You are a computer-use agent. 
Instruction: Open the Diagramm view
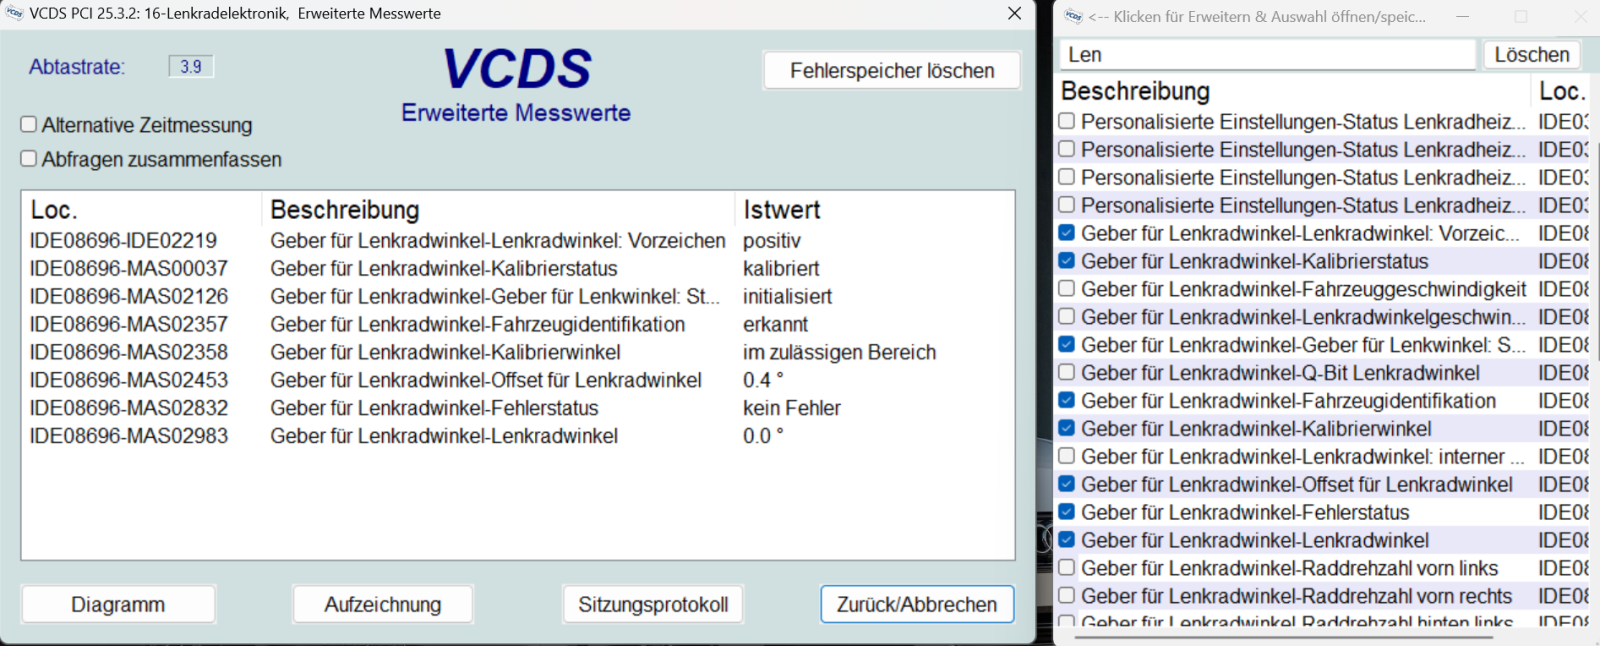click(118, 604)
